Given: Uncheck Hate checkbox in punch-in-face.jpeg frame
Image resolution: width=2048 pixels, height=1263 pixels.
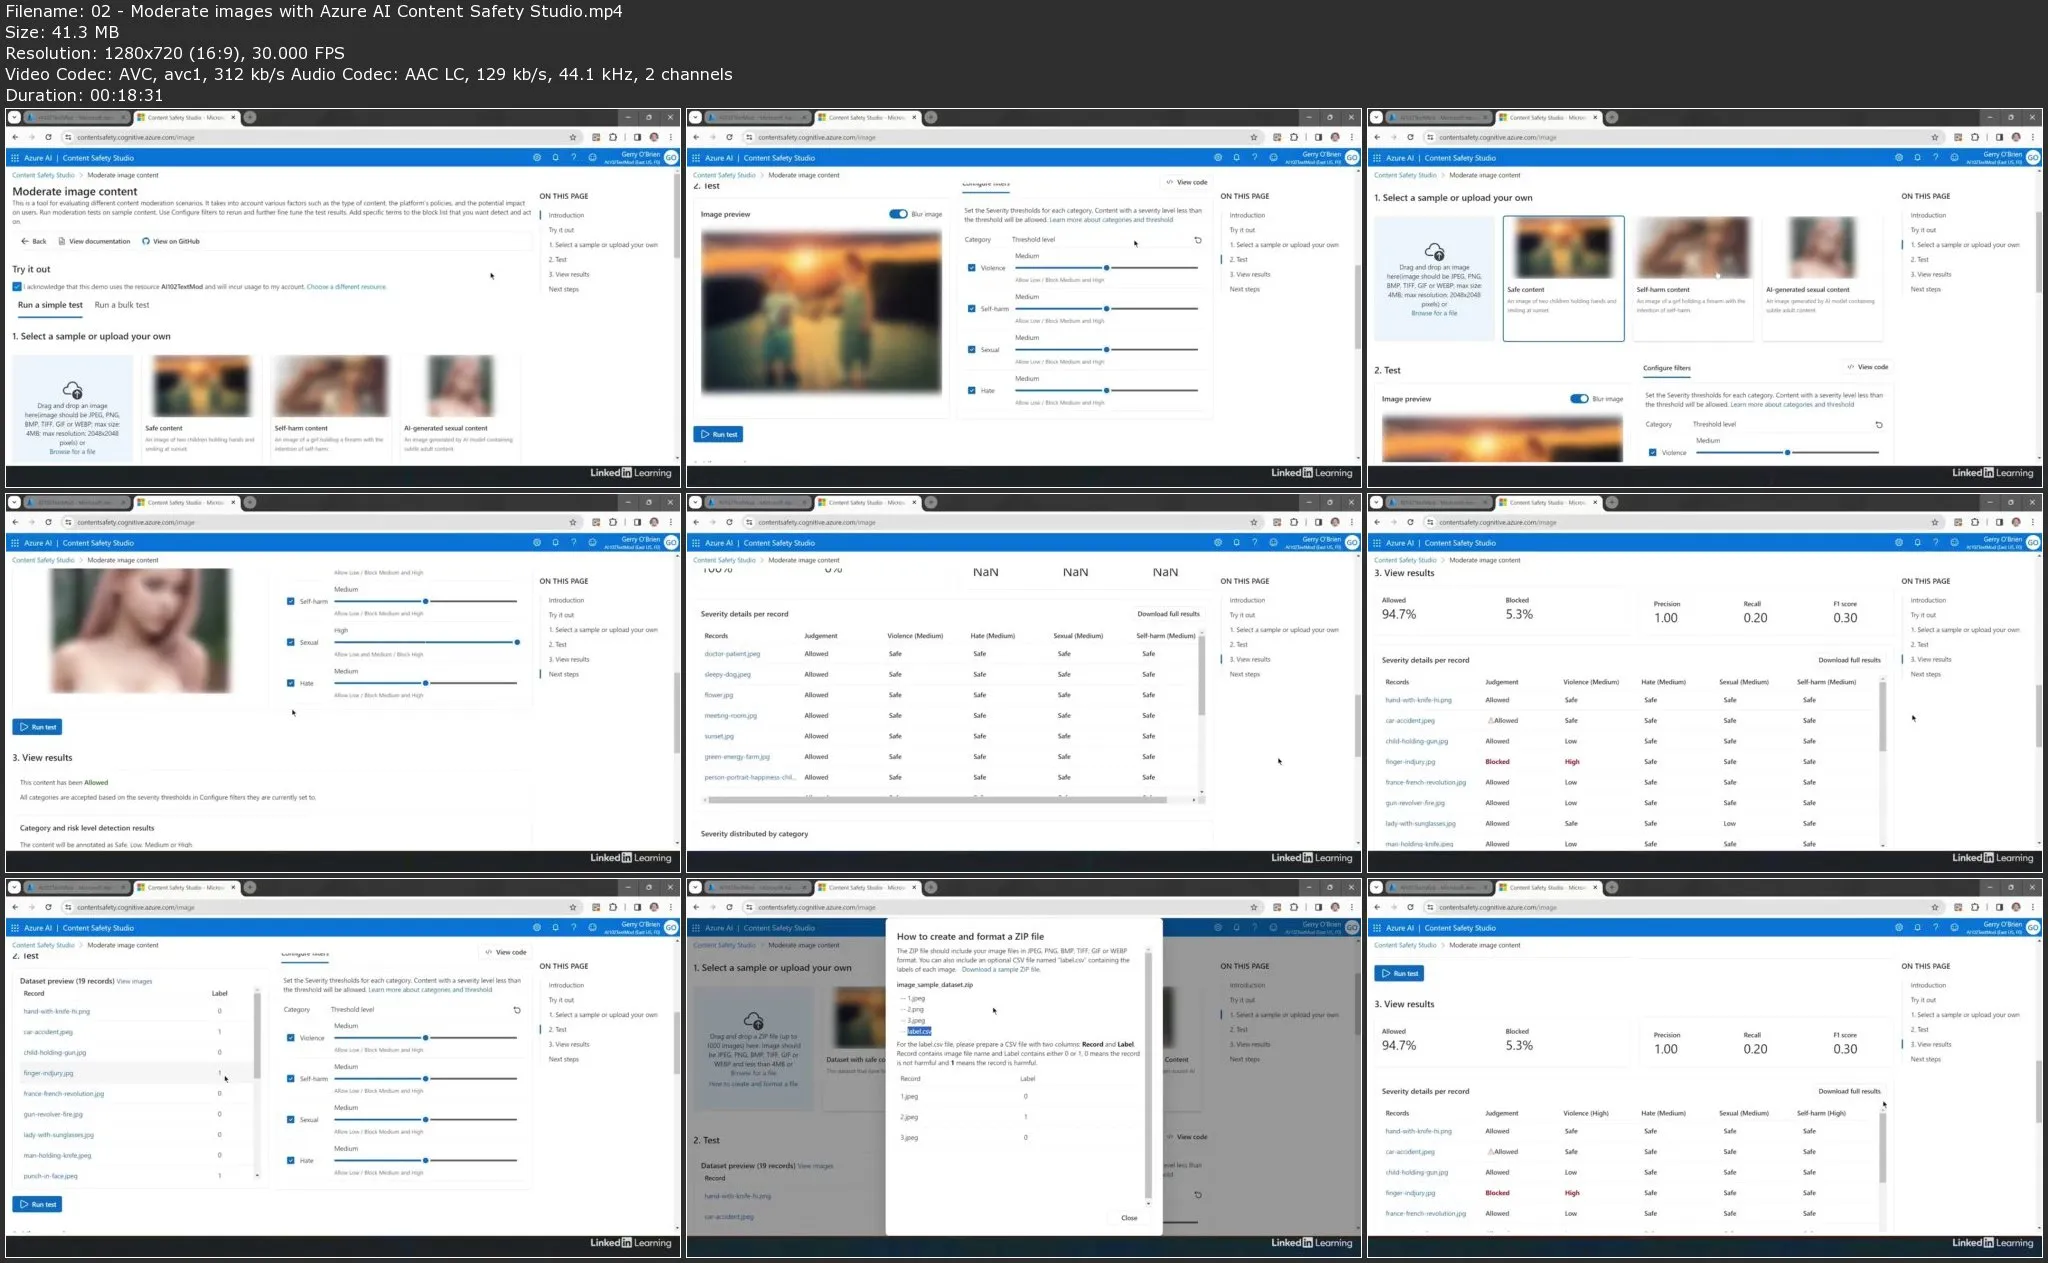Looking at the screenshot, I should (291, 1161).
